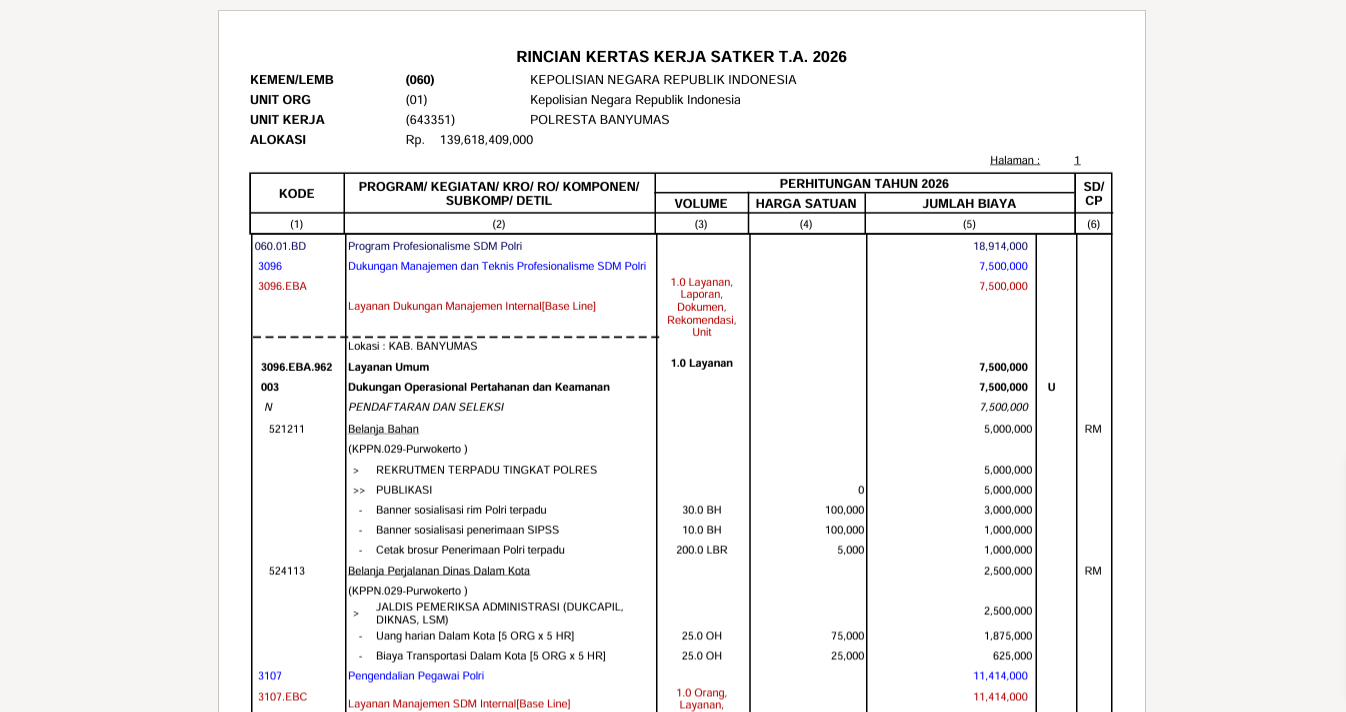Viewport: 1346px width, 712px height.
Task: Click code 060.01.BD
Action: (280, 246)
